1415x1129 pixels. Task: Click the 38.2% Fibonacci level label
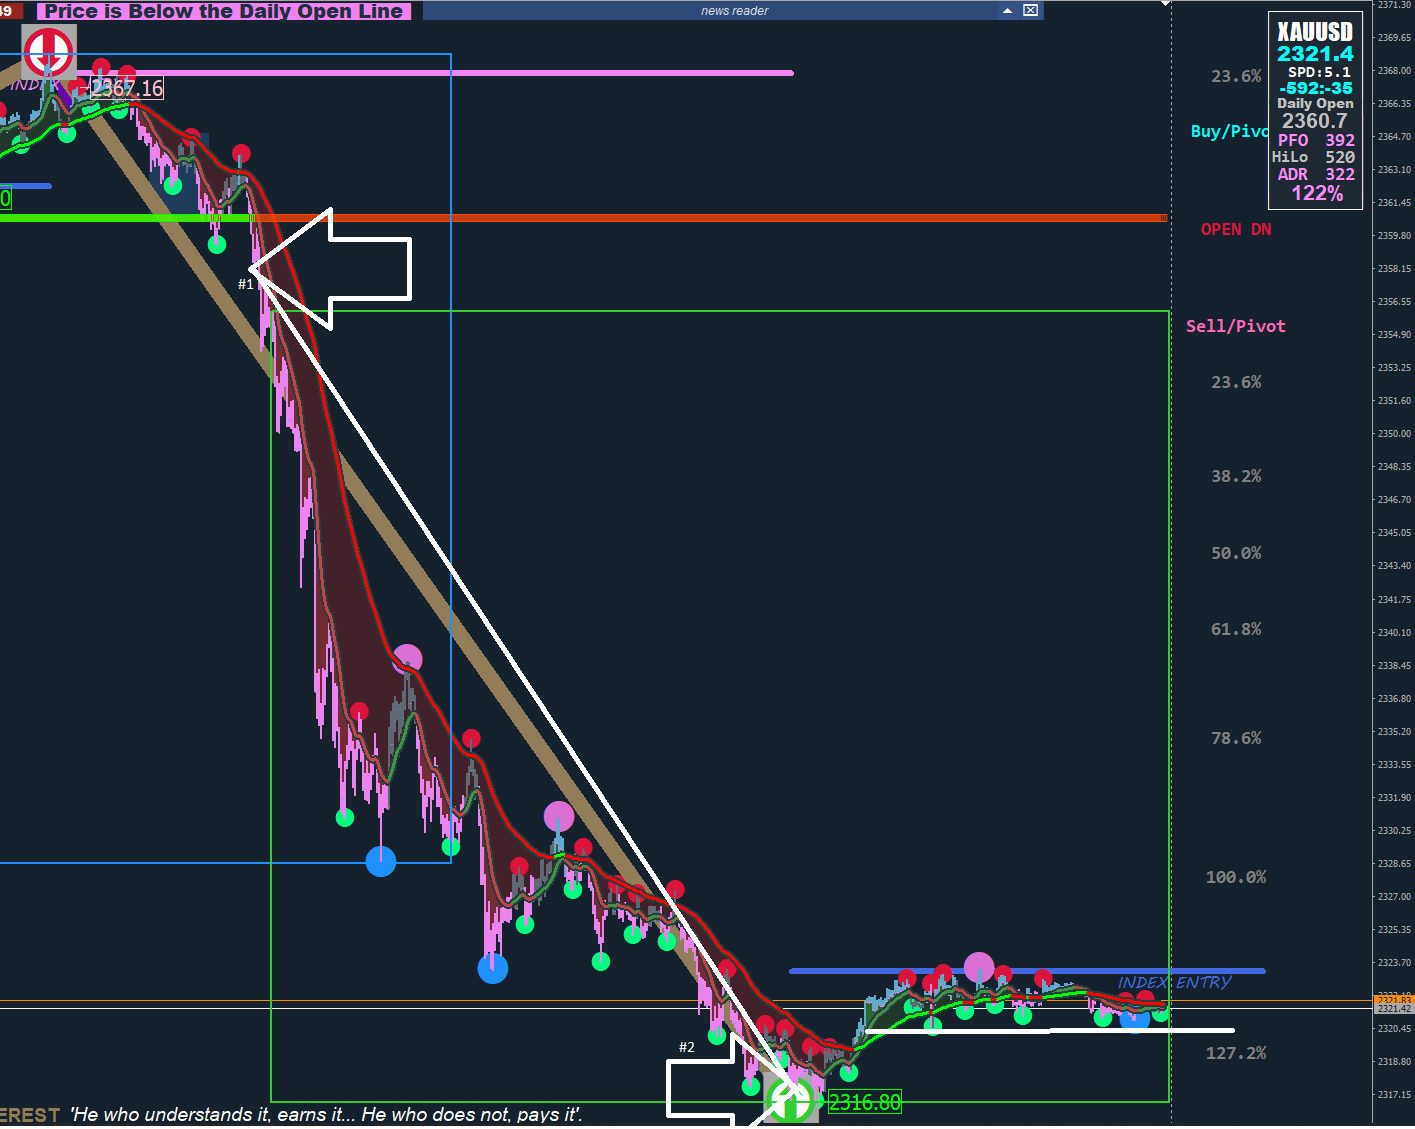pyautogui.click(x=1236, y=476)
